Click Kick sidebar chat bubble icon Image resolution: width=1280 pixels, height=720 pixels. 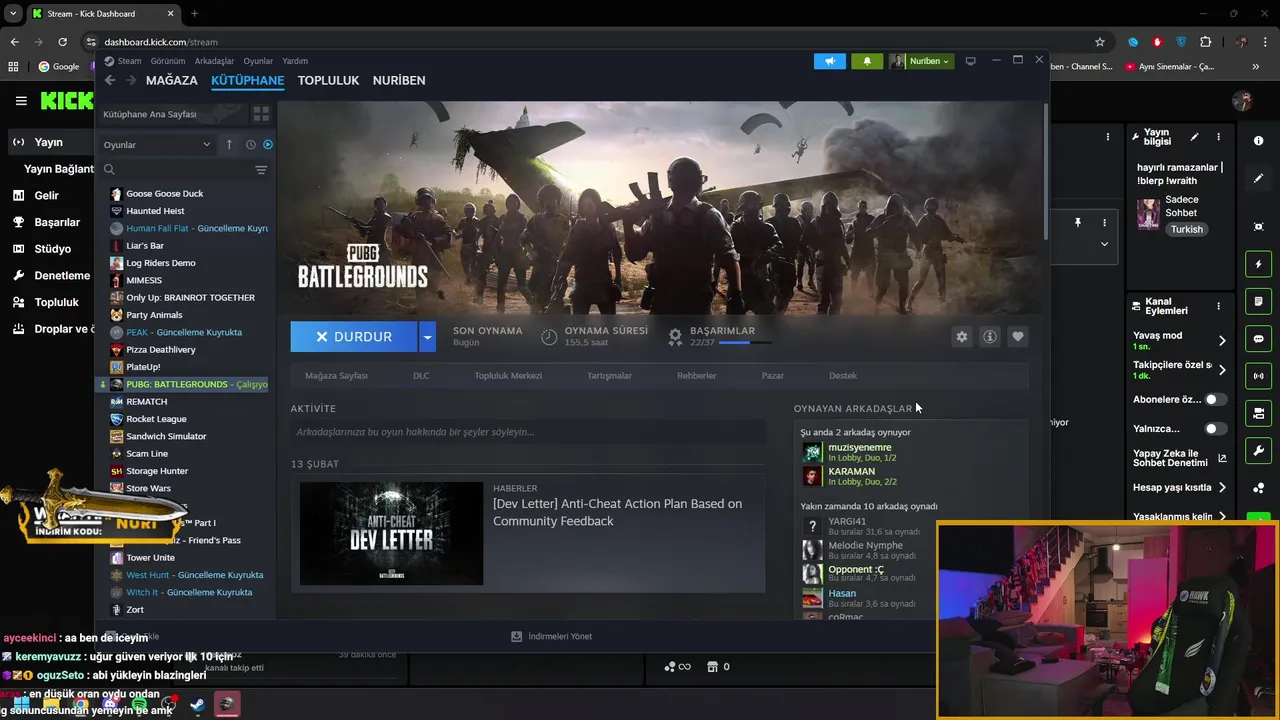click(x=1259, y=339)
